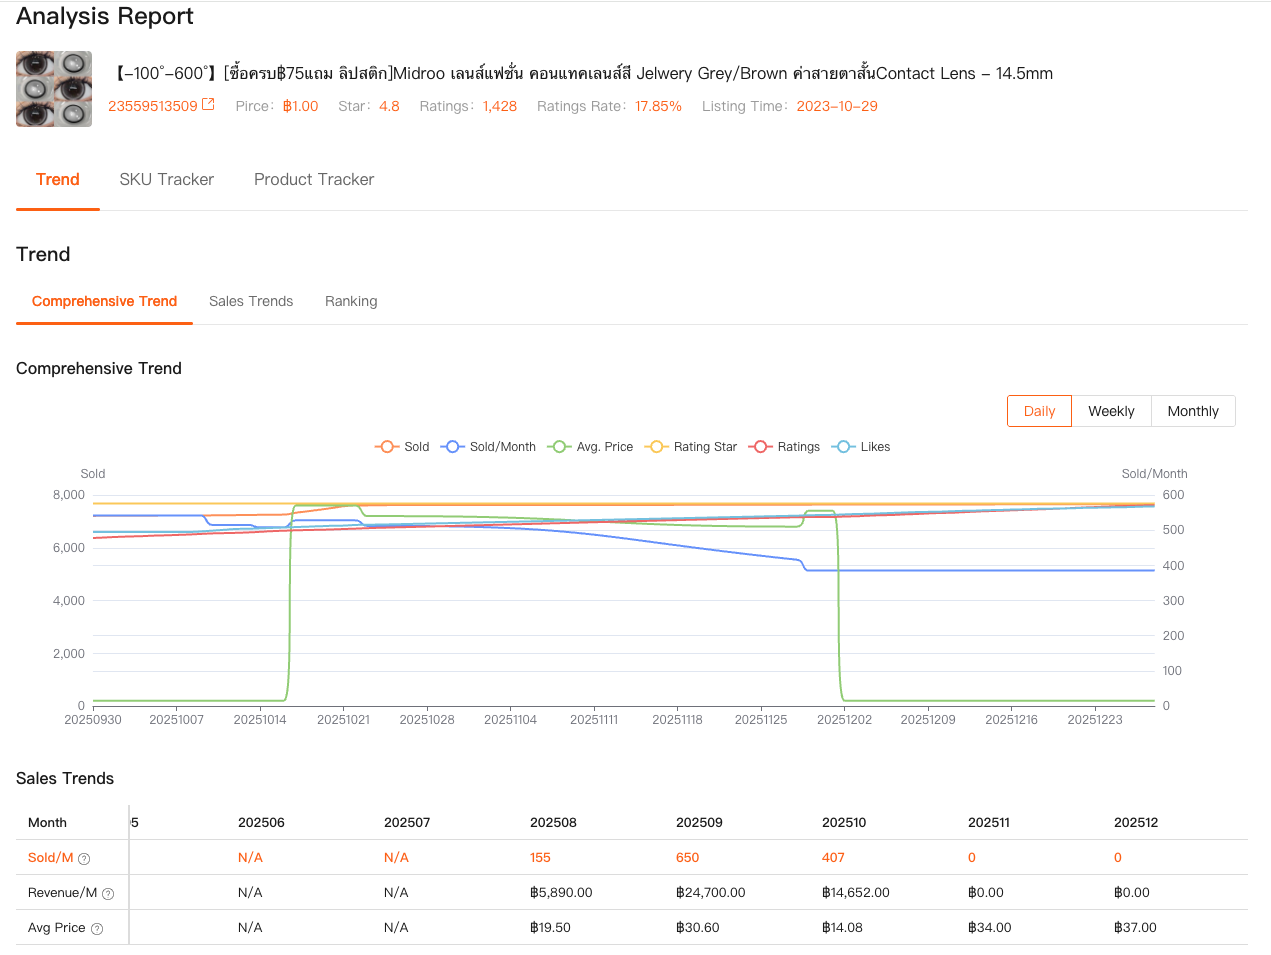Click 202509 column header in table
This screenshot has height=955, width=1271.
(x=699, y=823)
